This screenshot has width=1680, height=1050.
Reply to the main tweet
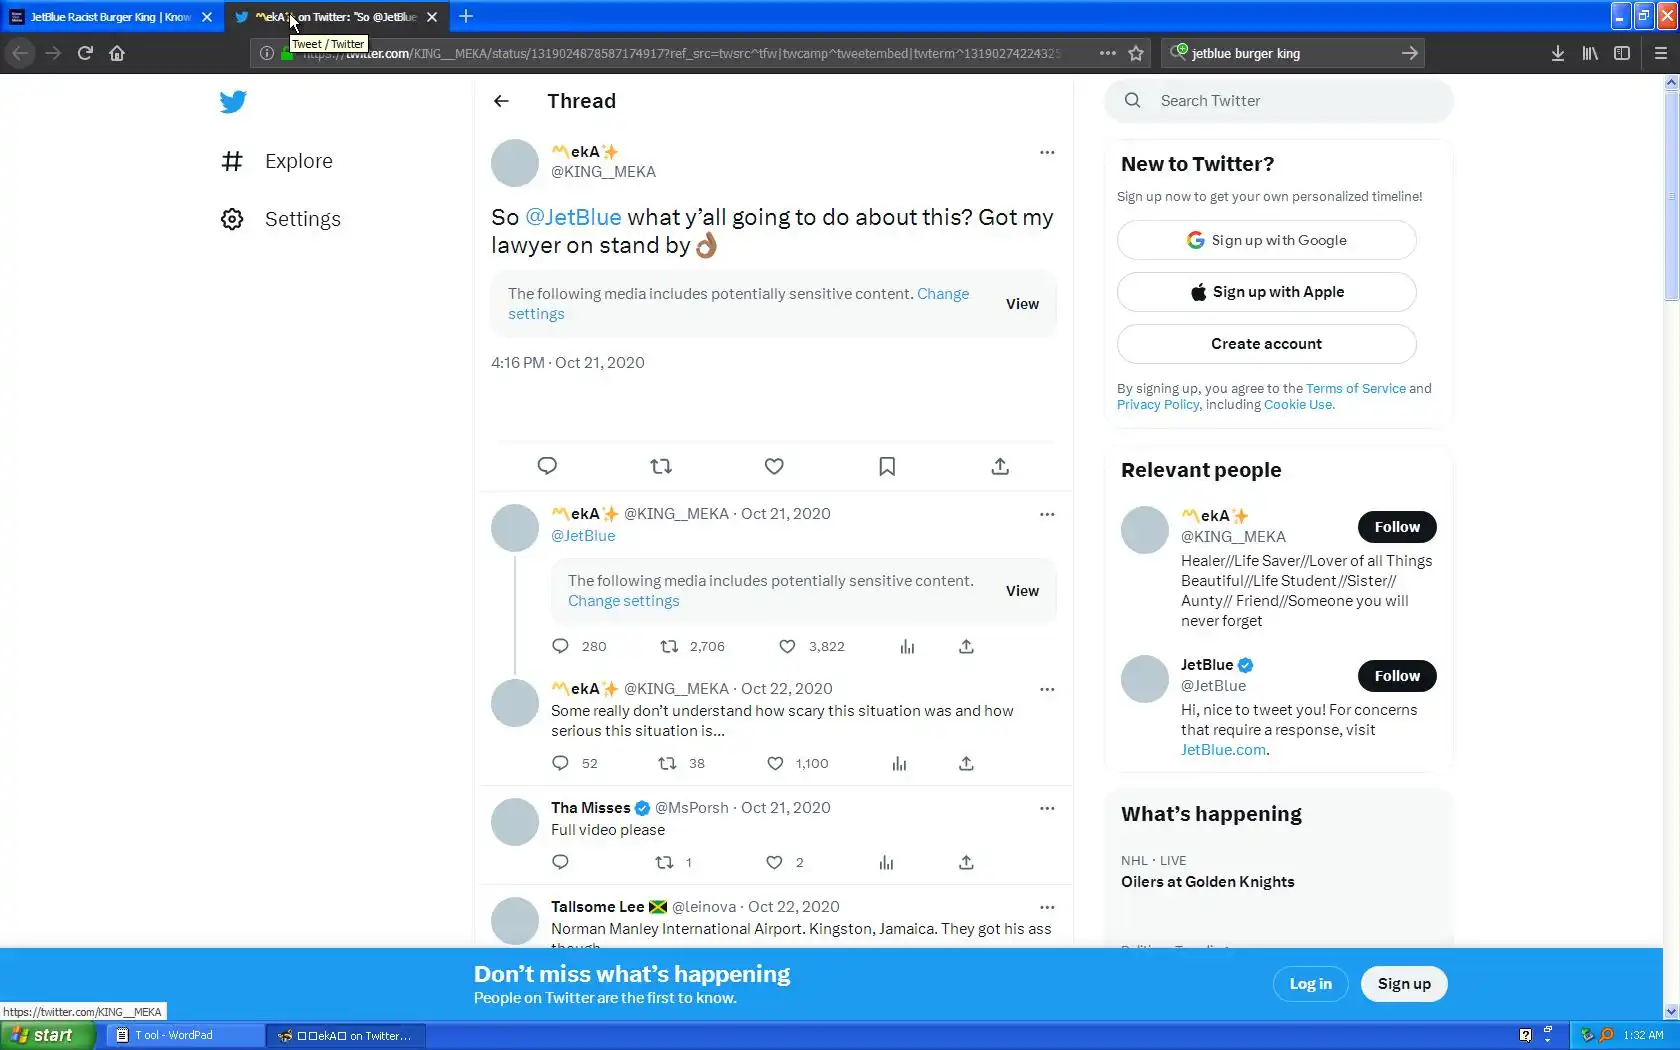(547, 466)
